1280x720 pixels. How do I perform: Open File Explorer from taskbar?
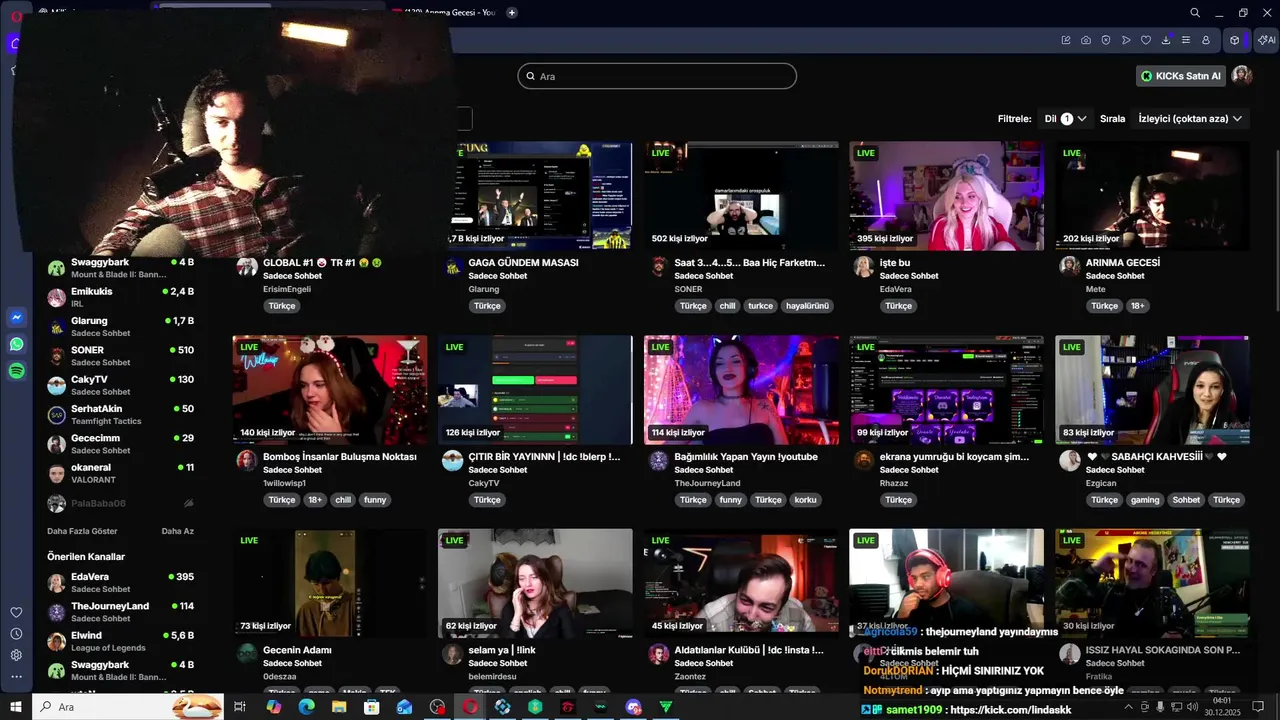pyautogui.click(x=339, y=707)
